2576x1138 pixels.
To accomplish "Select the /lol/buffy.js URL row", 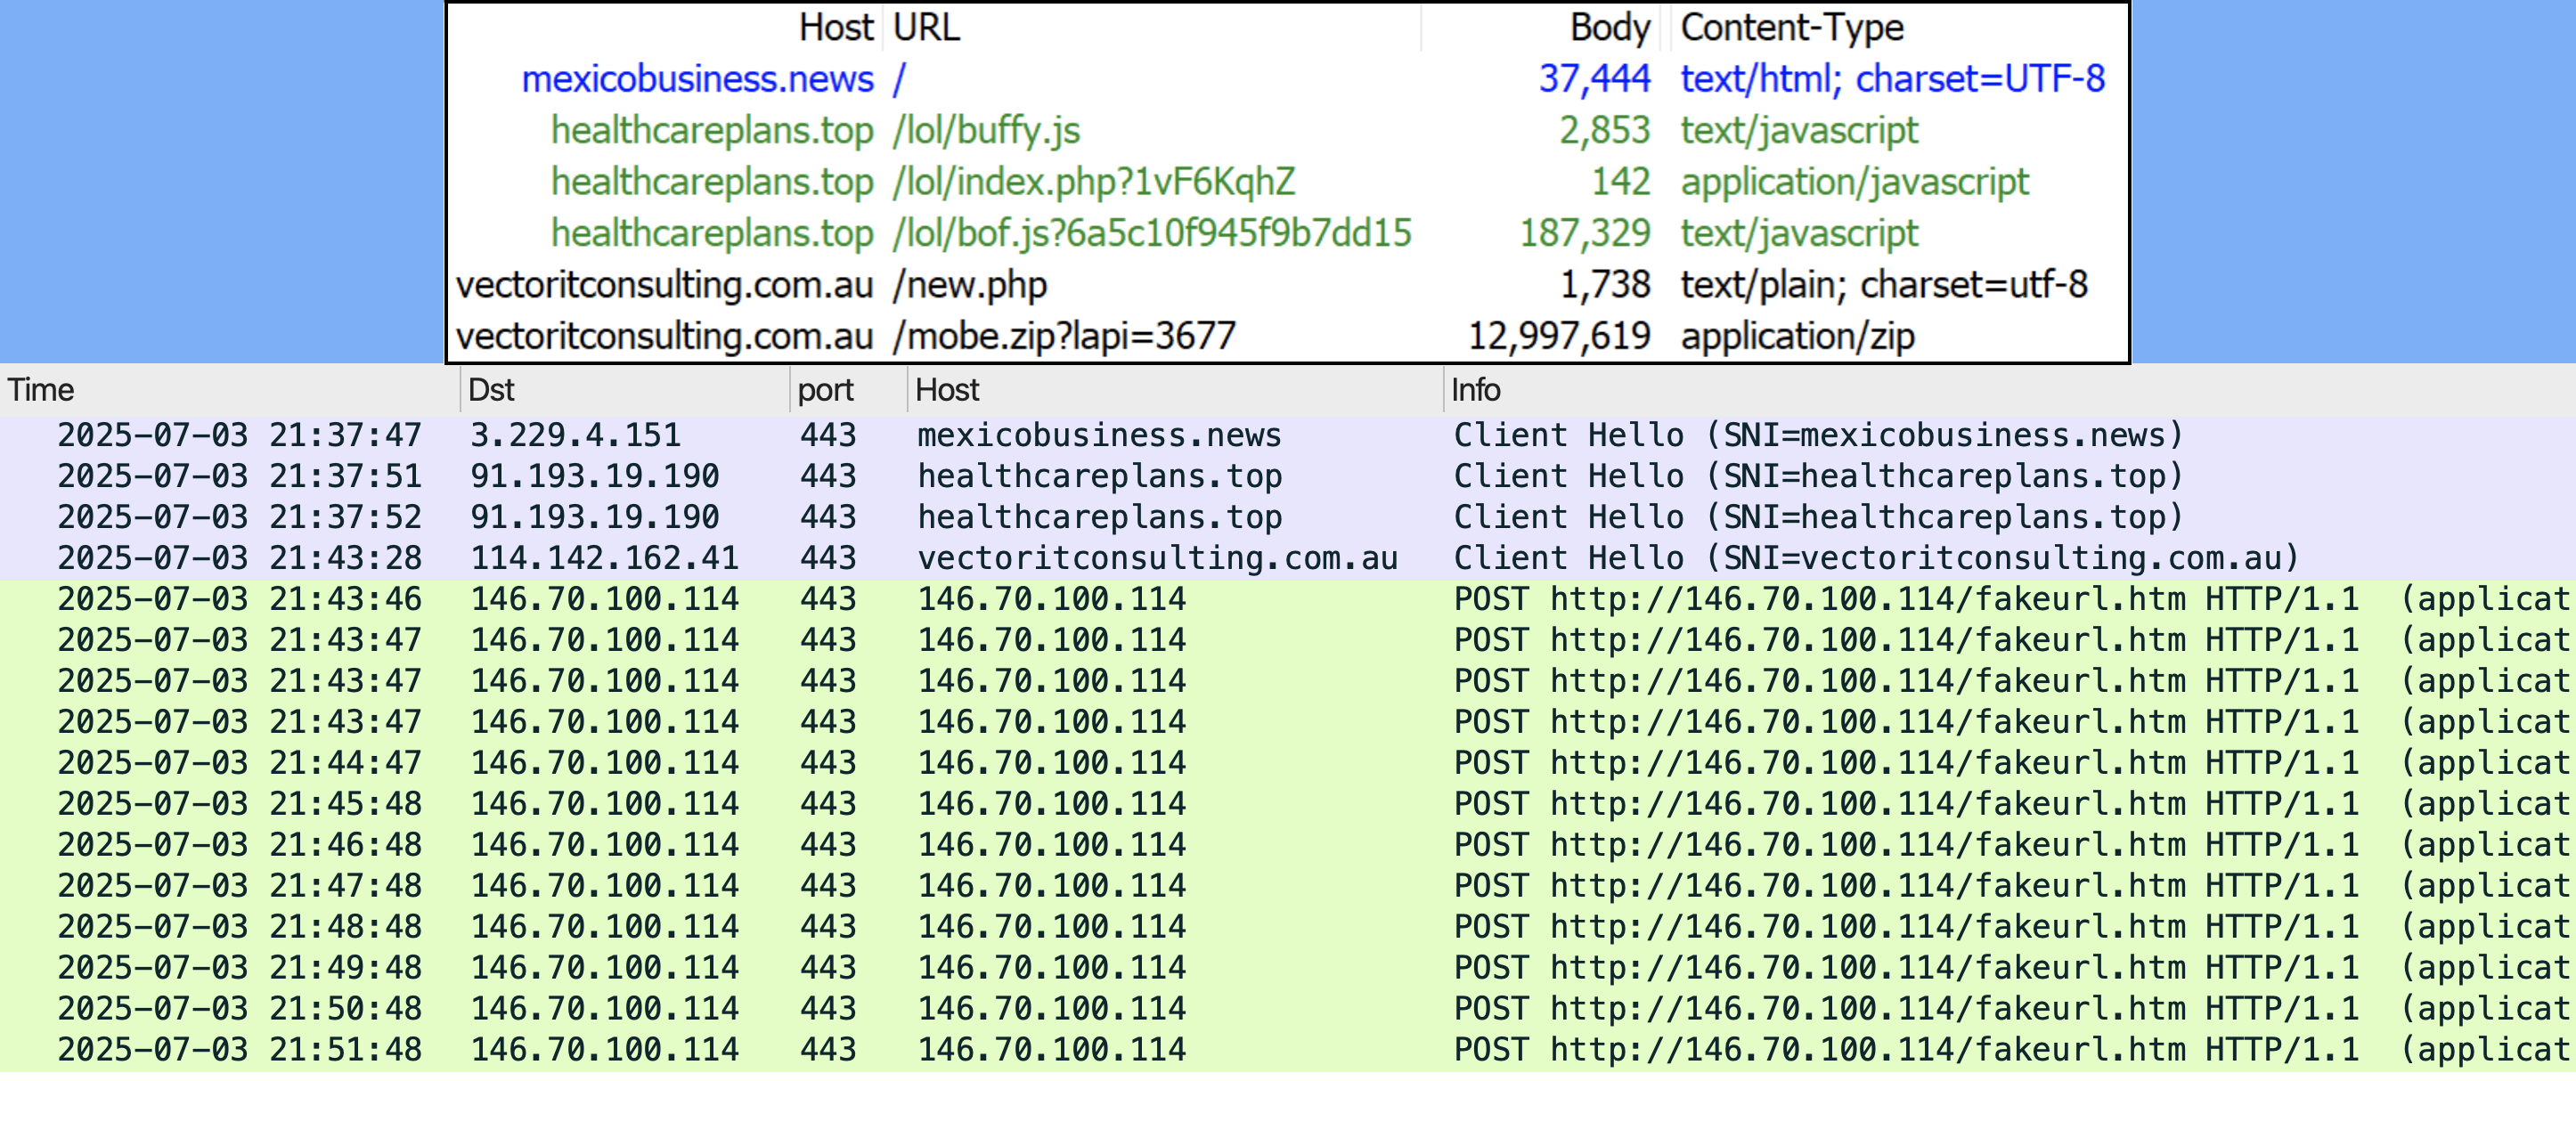I will pyautogui.click(x=986, y=130).
